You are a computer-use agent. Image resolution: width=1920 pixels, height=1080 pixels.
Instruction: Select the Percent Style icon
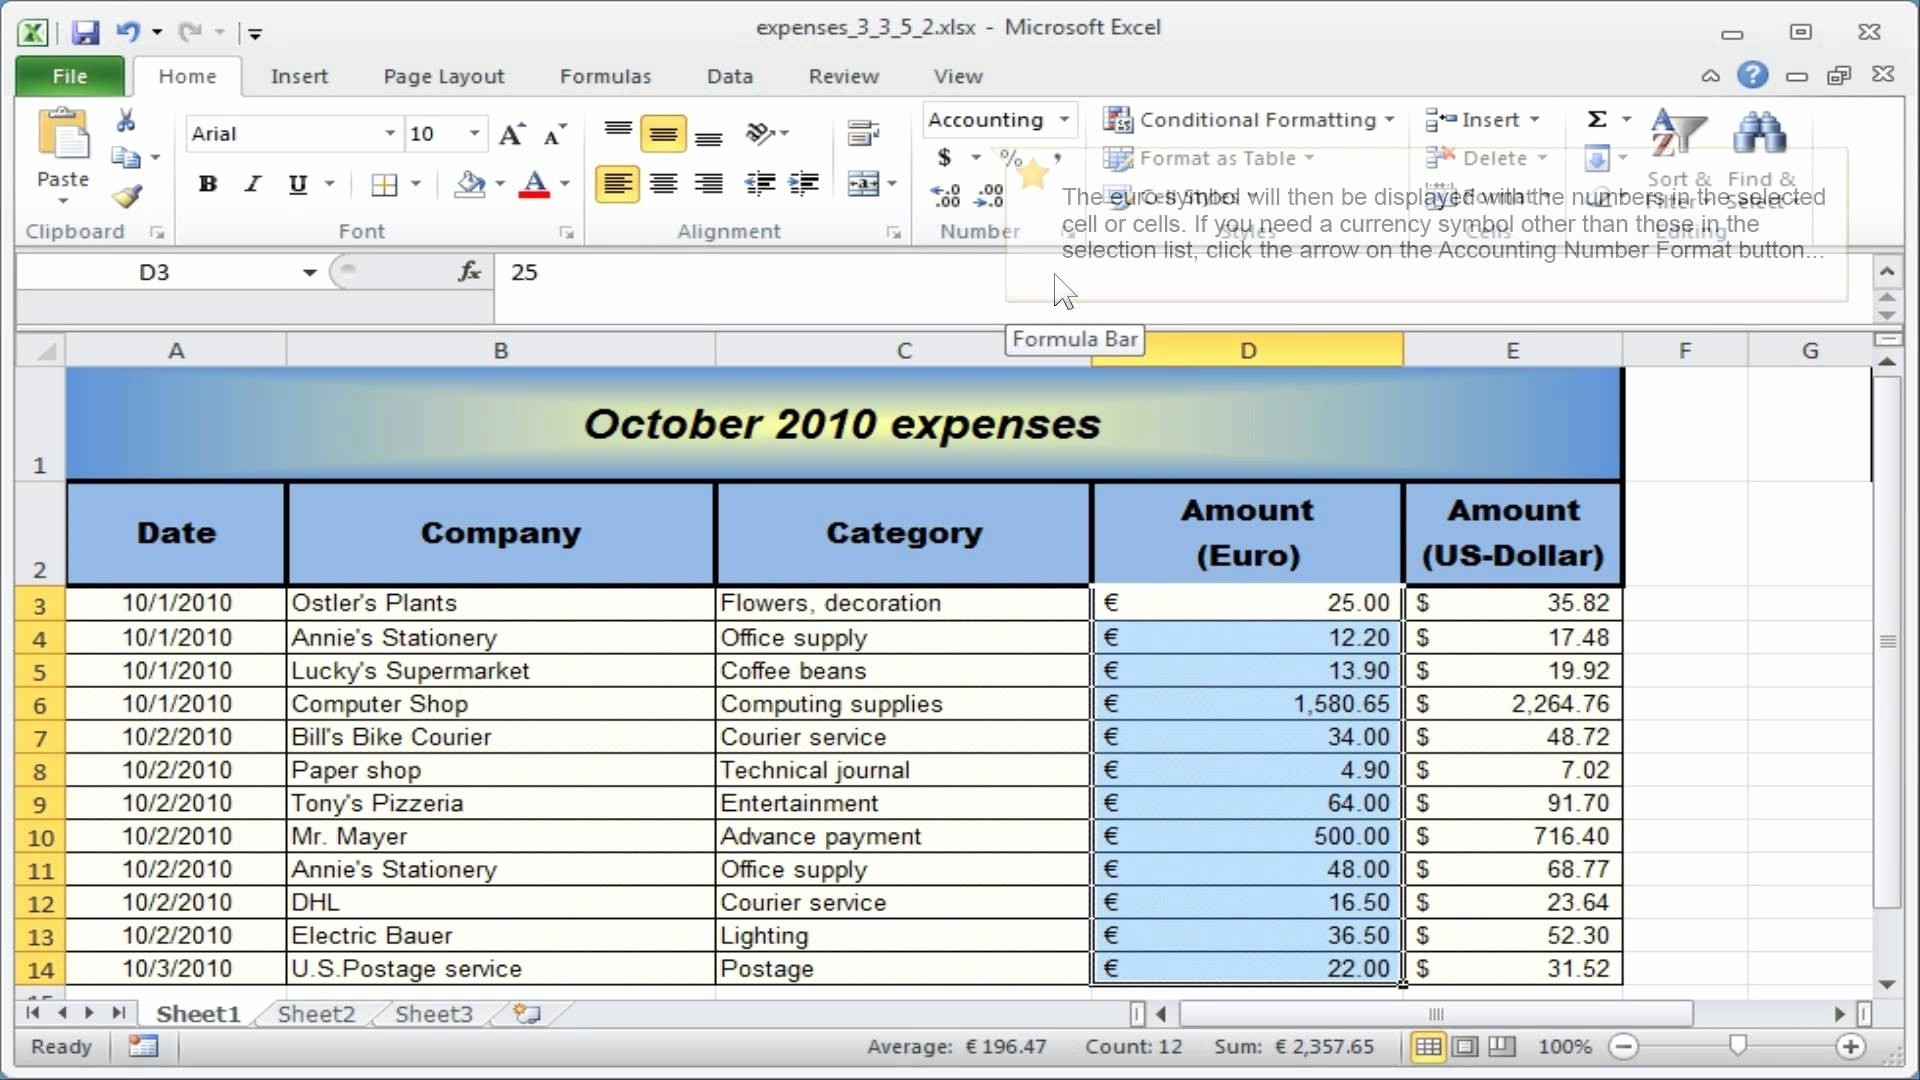pyautogui.click(x=1009, y=157)
